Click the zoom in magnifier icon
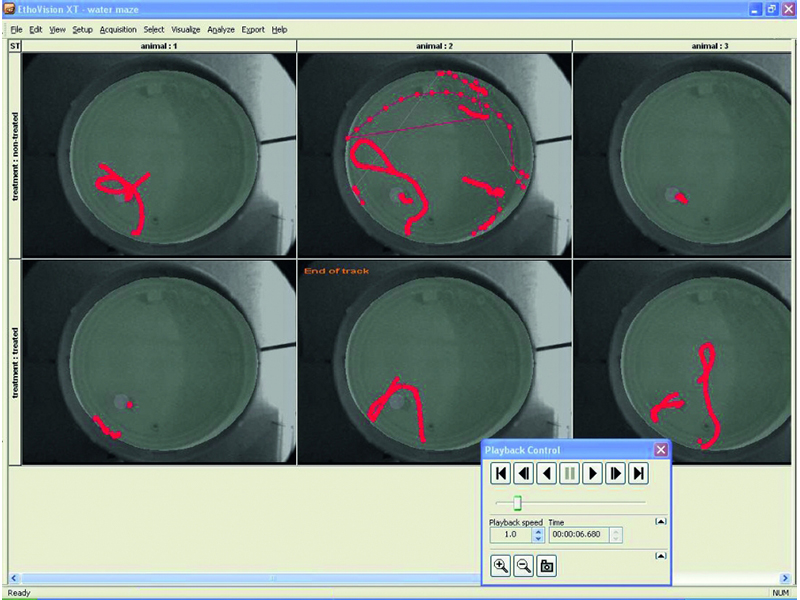800x600 pixels. [x=502, y=566]
